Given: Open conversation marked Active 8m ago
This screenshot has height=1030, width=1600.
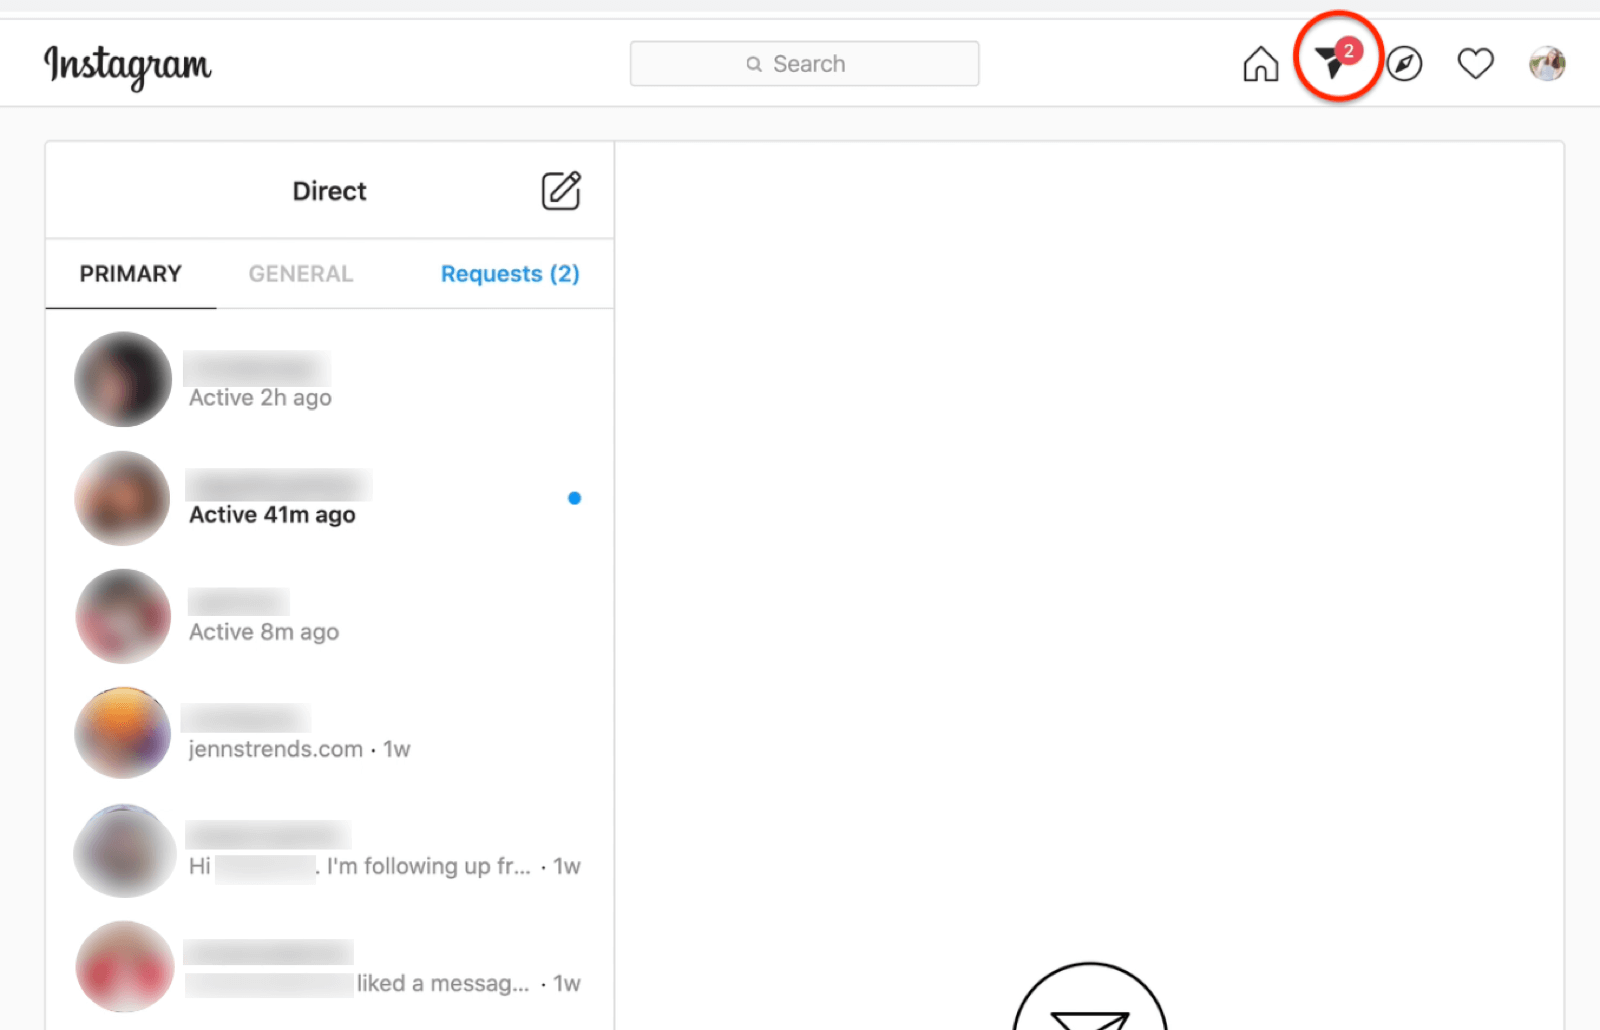Looking at the screenshot, I should point(330,616).
